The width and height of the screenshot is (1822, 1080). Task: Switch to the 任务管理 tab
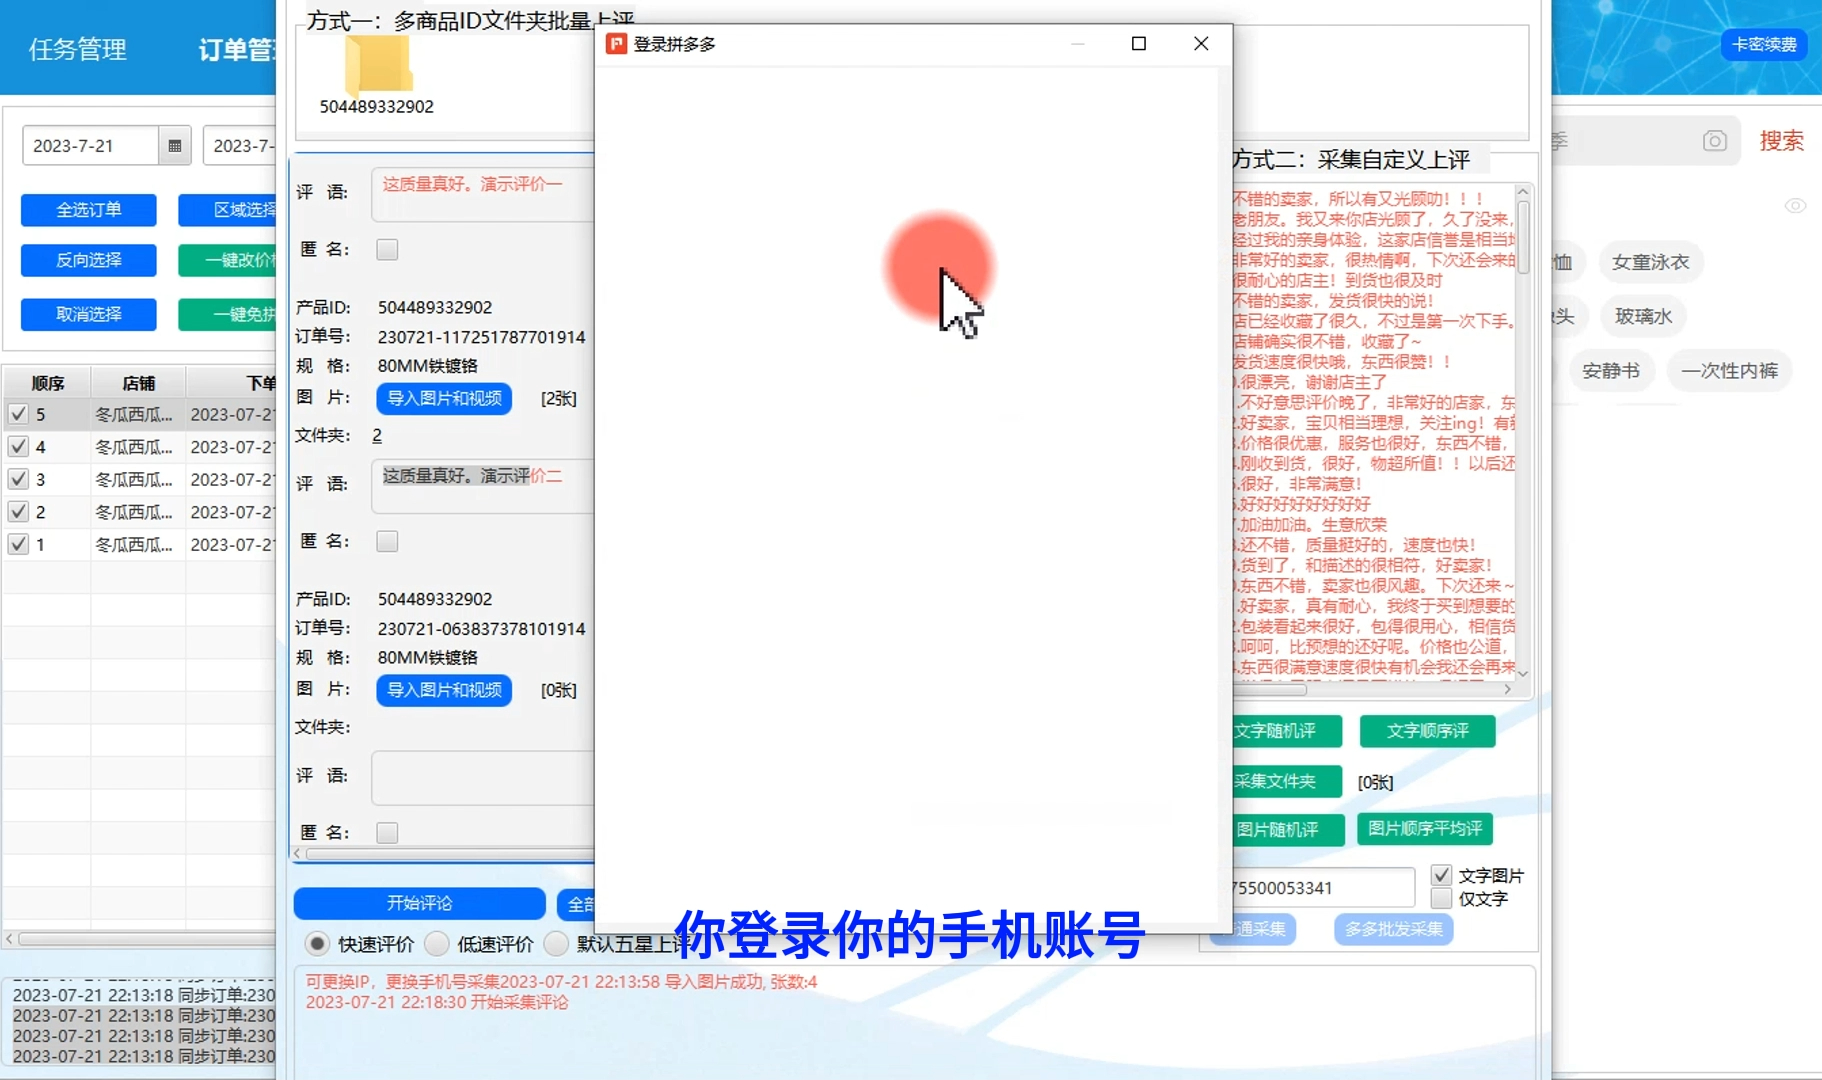coord(77,49)
